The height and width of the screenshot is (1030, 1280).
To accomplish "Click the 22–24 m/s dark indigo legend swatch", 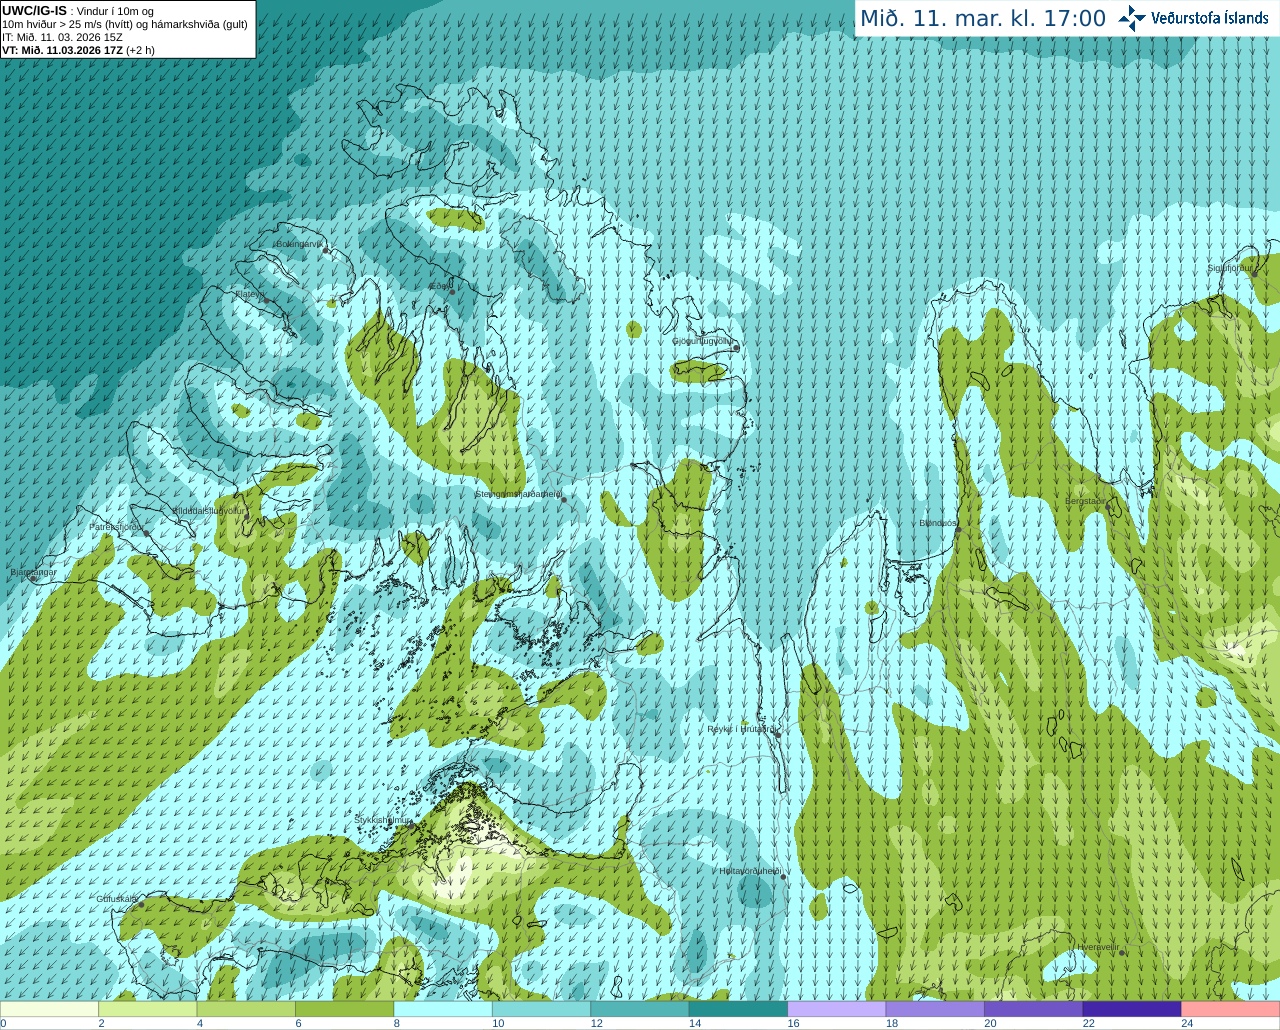I will point(1132,1009).
